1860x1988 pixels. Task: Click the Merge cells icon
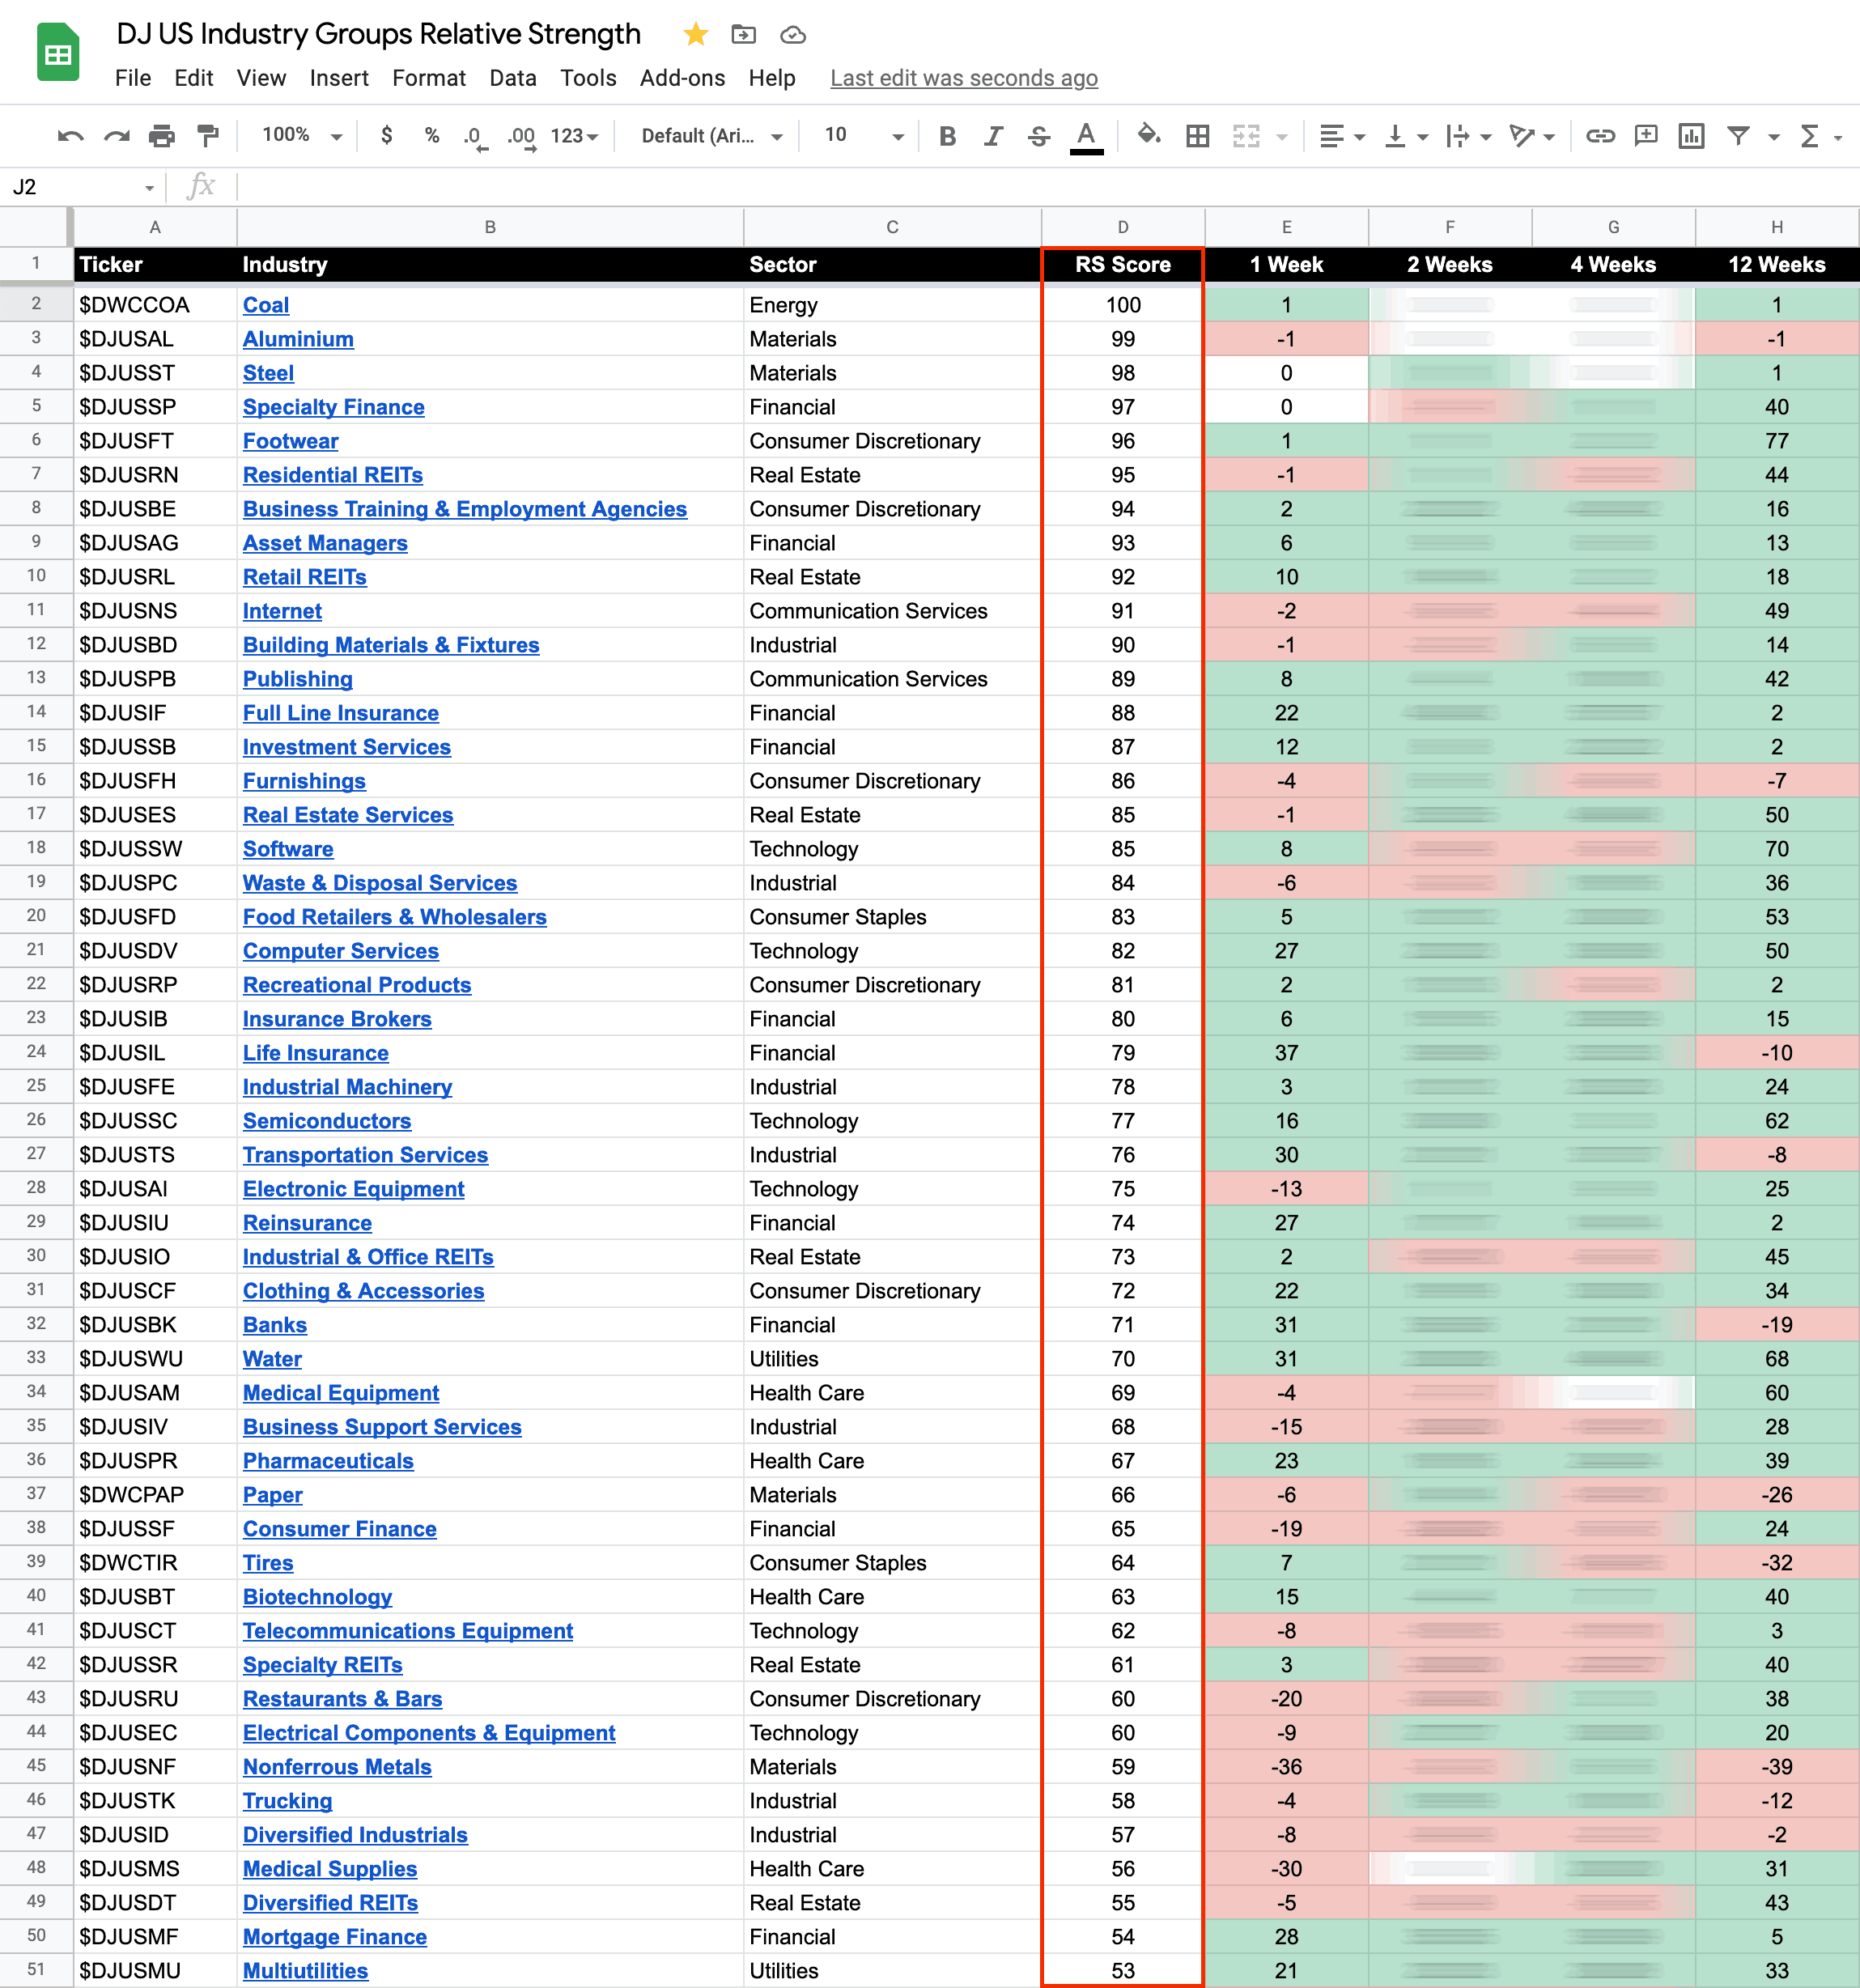click(x=1246, y=136)
